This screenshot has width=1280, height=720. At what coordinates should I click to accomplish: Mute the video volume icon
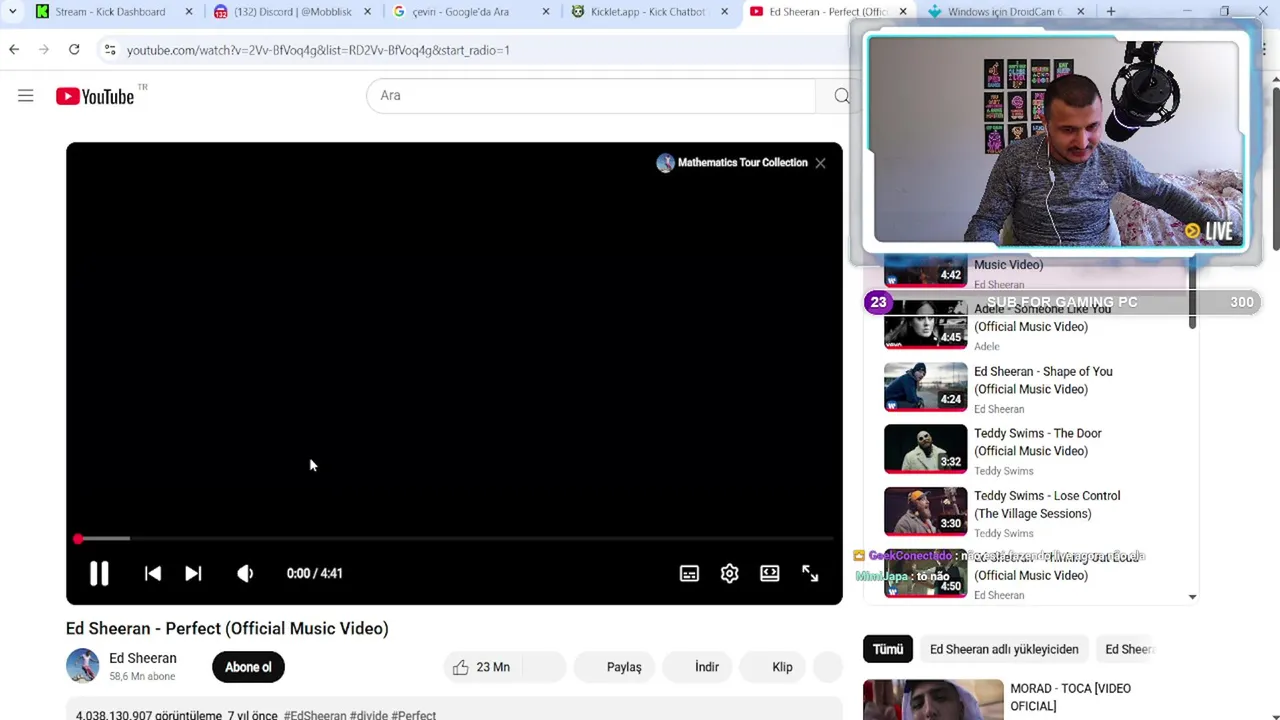(x=245, y=573)
